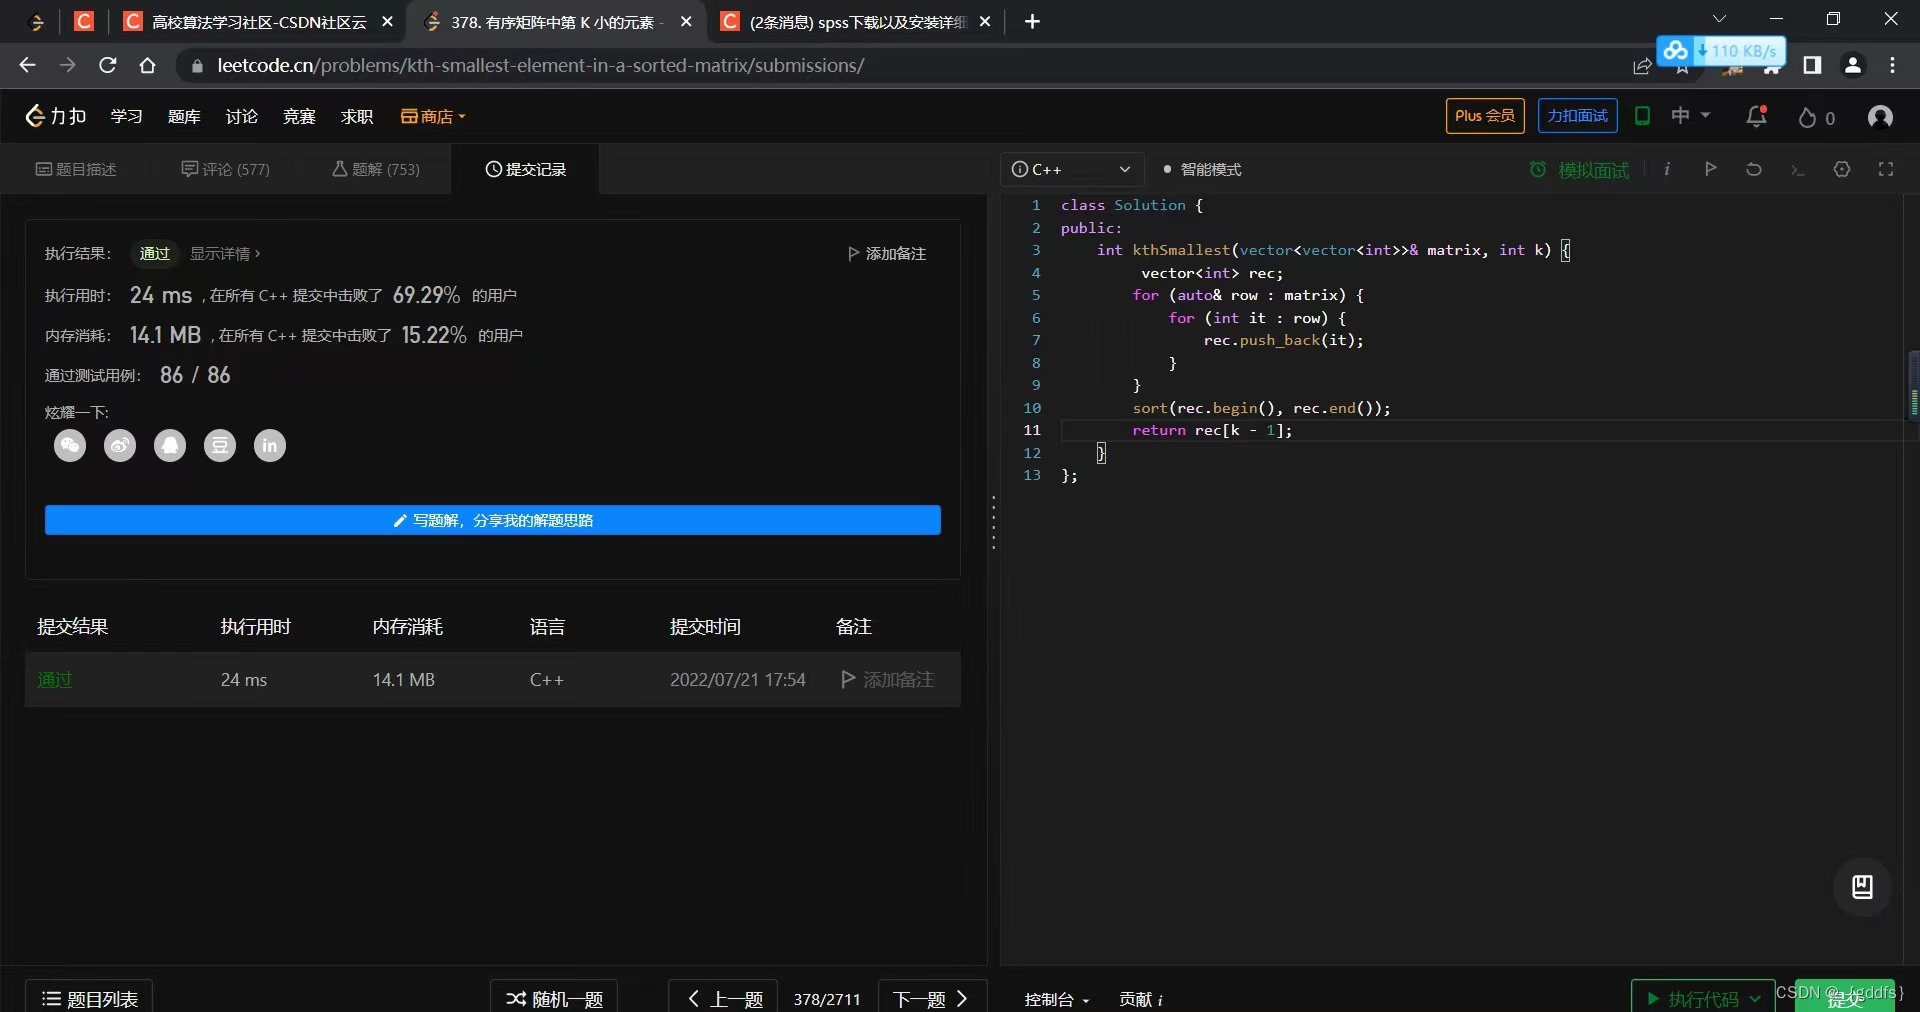Open 贡献 contribute link

coord(1140,999)
